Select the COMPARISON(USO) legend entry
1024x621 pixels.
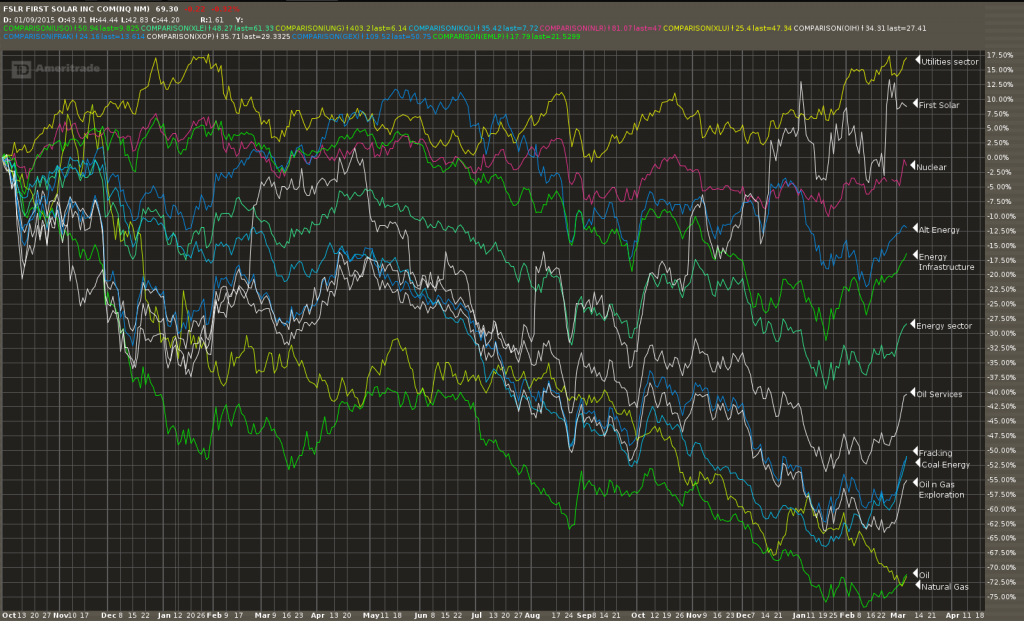[71, 28]
